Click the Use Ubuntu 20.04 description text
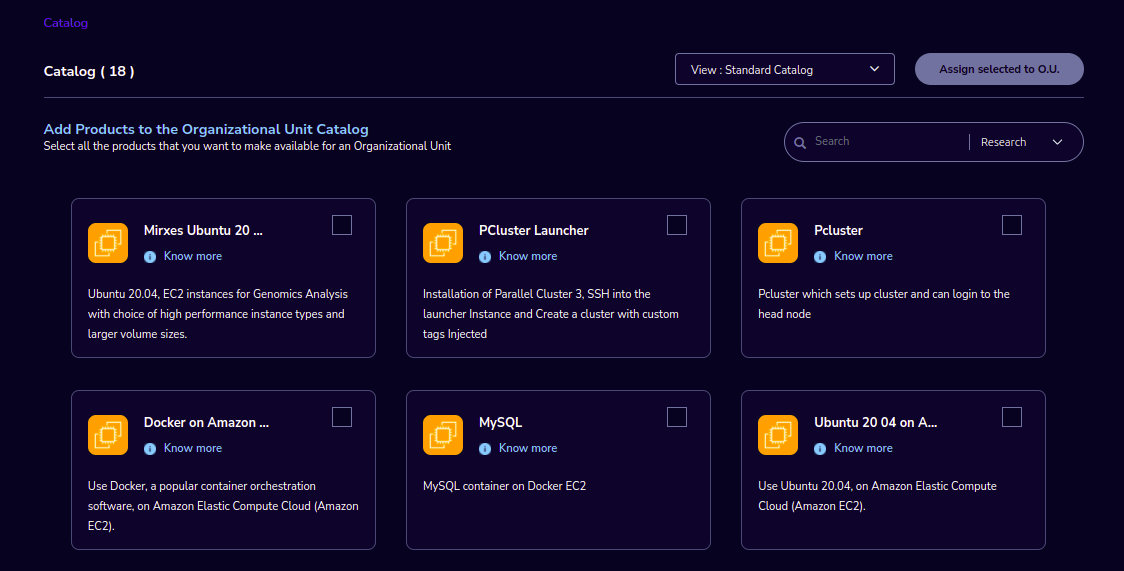 click(877, 496)
